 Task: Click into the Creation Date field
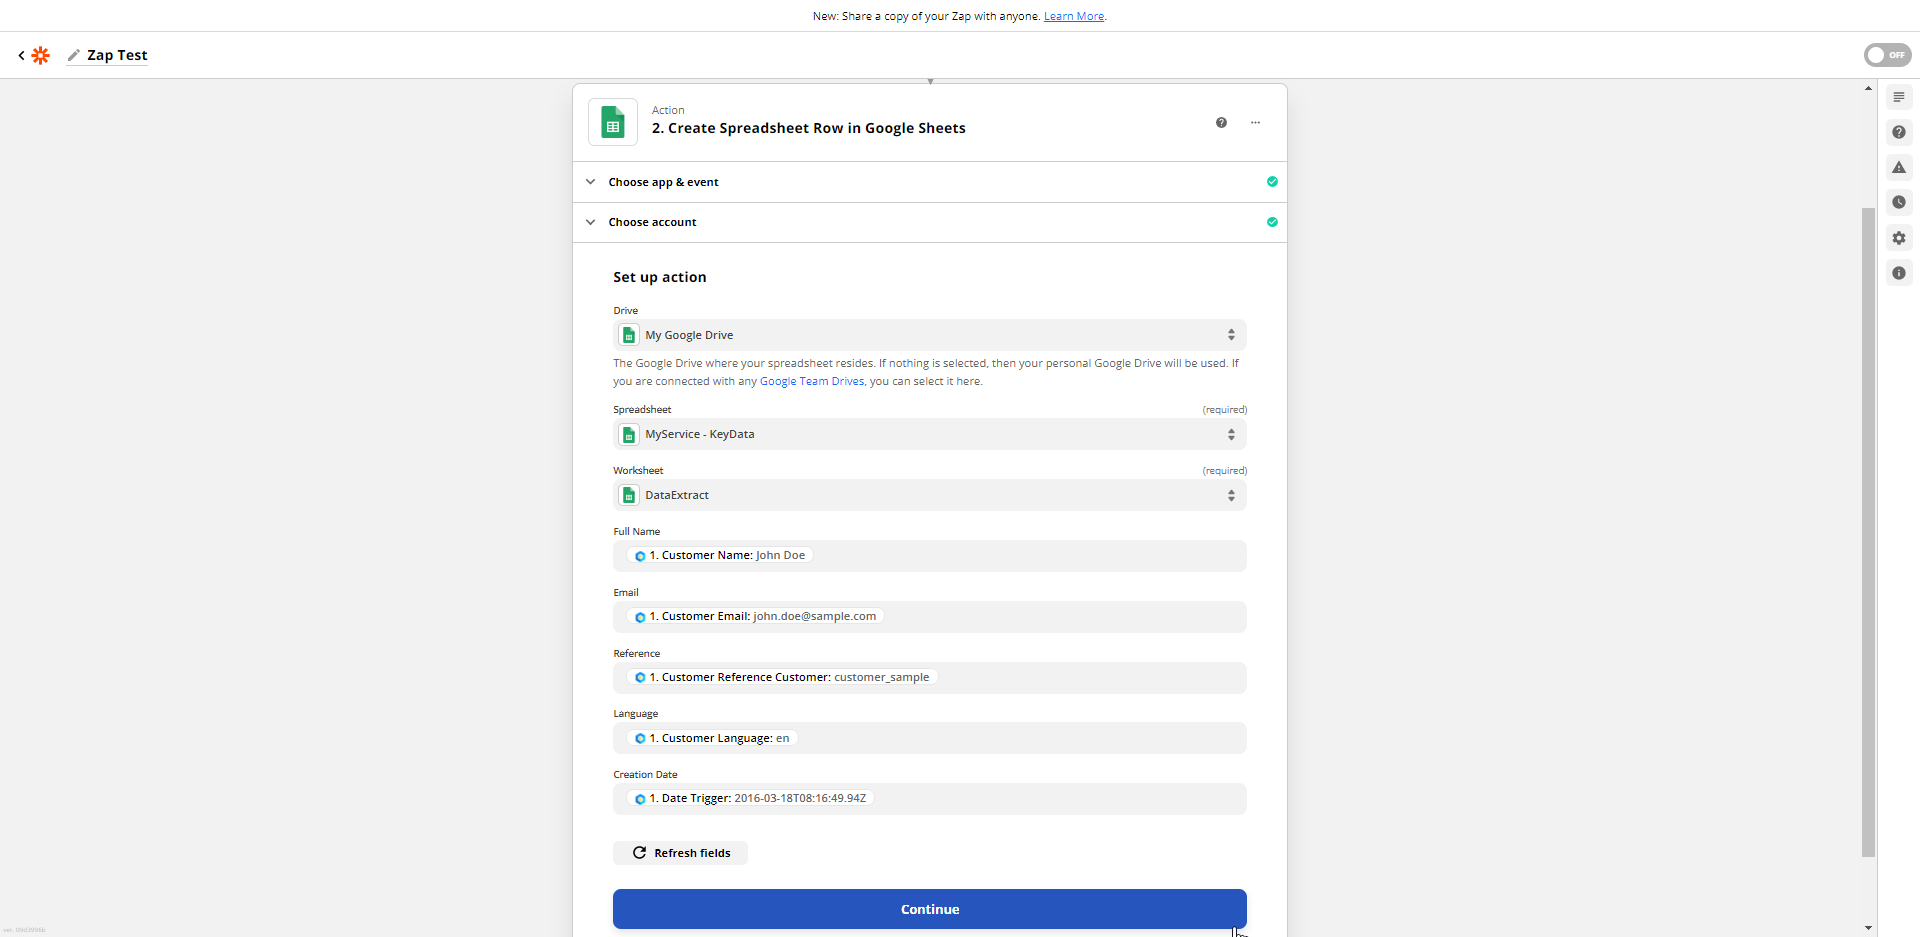click(929, 799)
